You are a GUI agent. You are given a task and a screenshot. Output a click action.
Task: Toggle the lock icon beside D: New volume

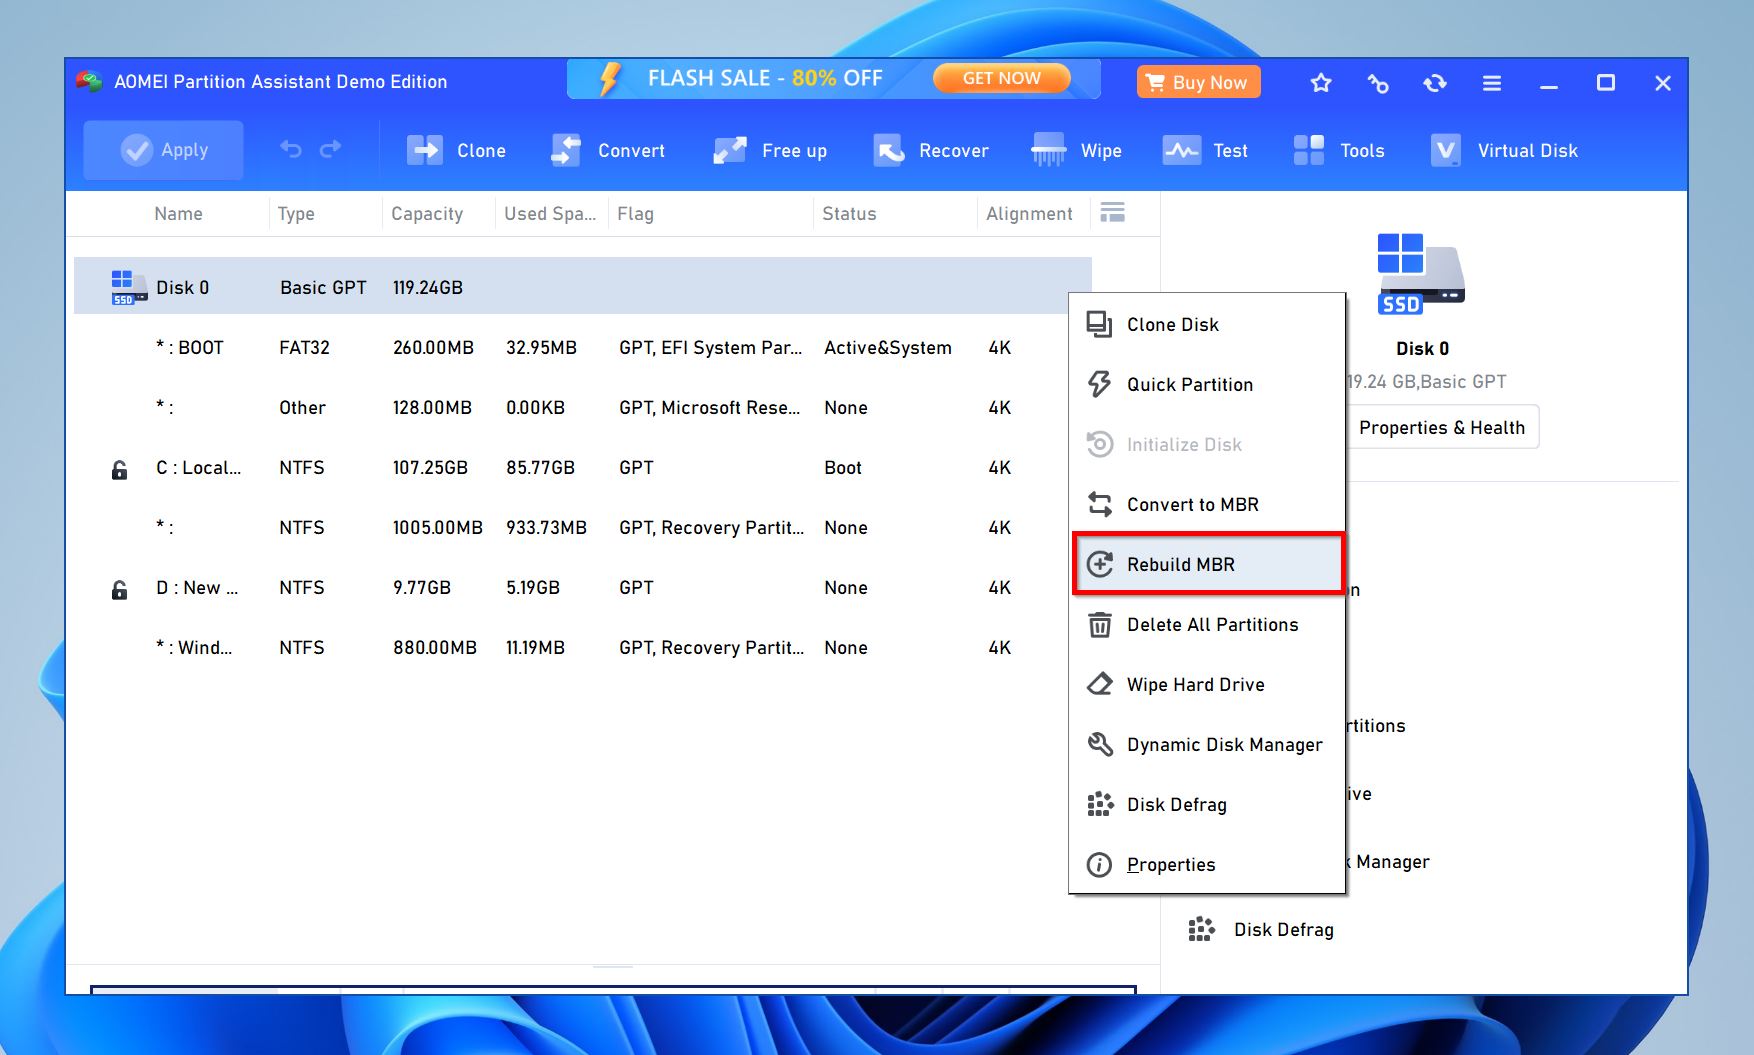tap(119, 588)
